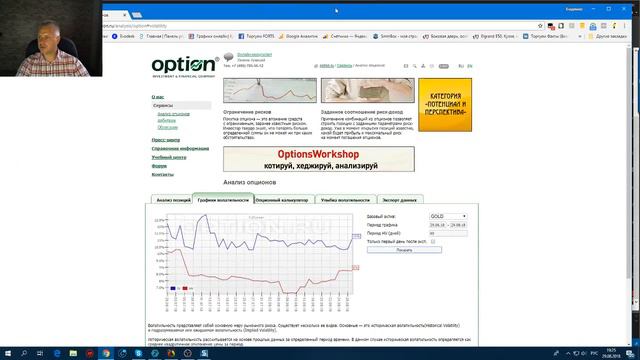Open the action center notification icon
640x360 pixels.
pyautogui.click(x=630, y=353)
